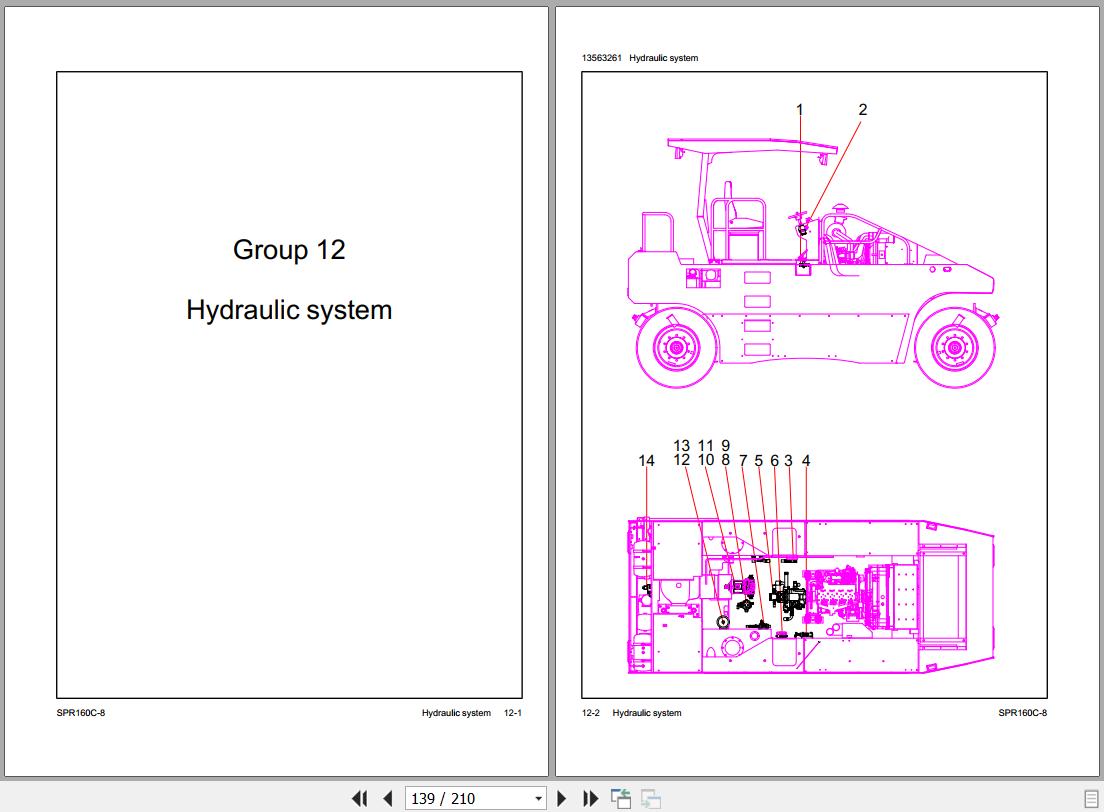1104x812 pixels.
Task: Open page layout options icon at bottom right
Action: point(1091,798)
